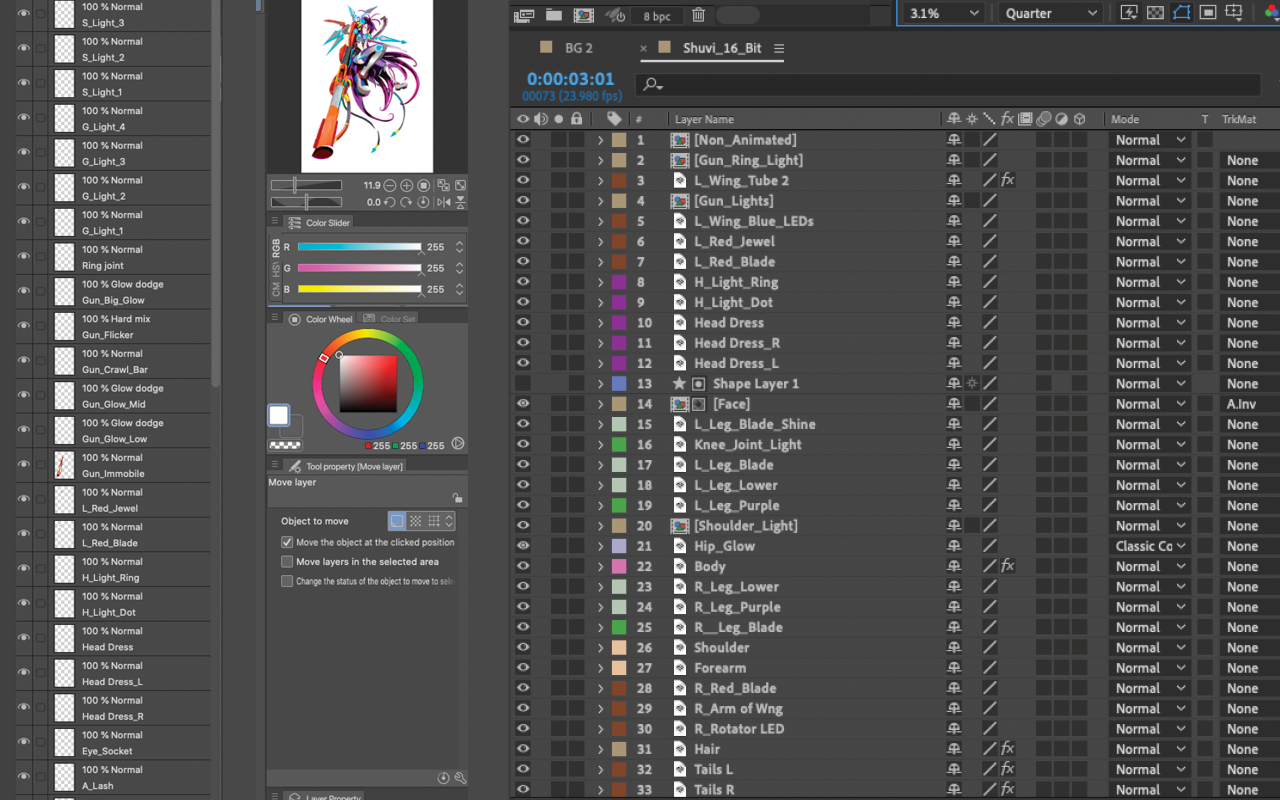This screenshot has width=1280, height=800.
Task: Create a new folder in project panel
Action: [553, 15]
